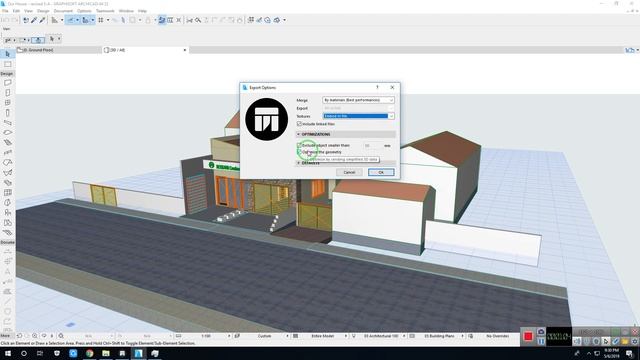640x360 pixels.
Task: Expand the collapsed section below Optimizations
Action: pos(298,163)
